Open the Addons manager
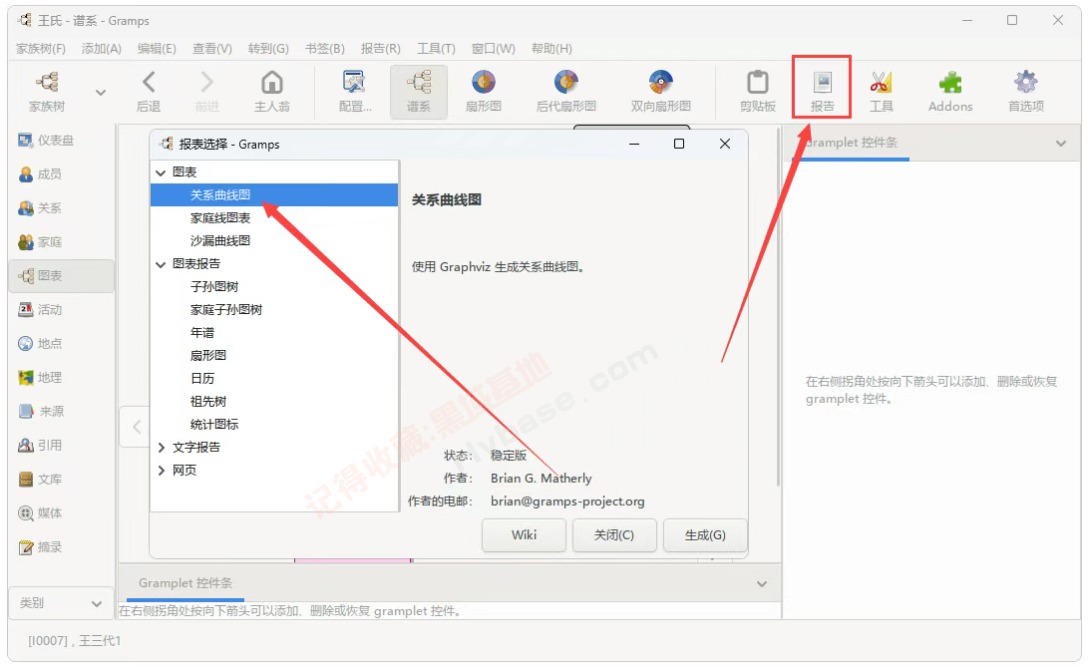The height and width of the screenshot is (669, 1088). click(x=951, y=91)
